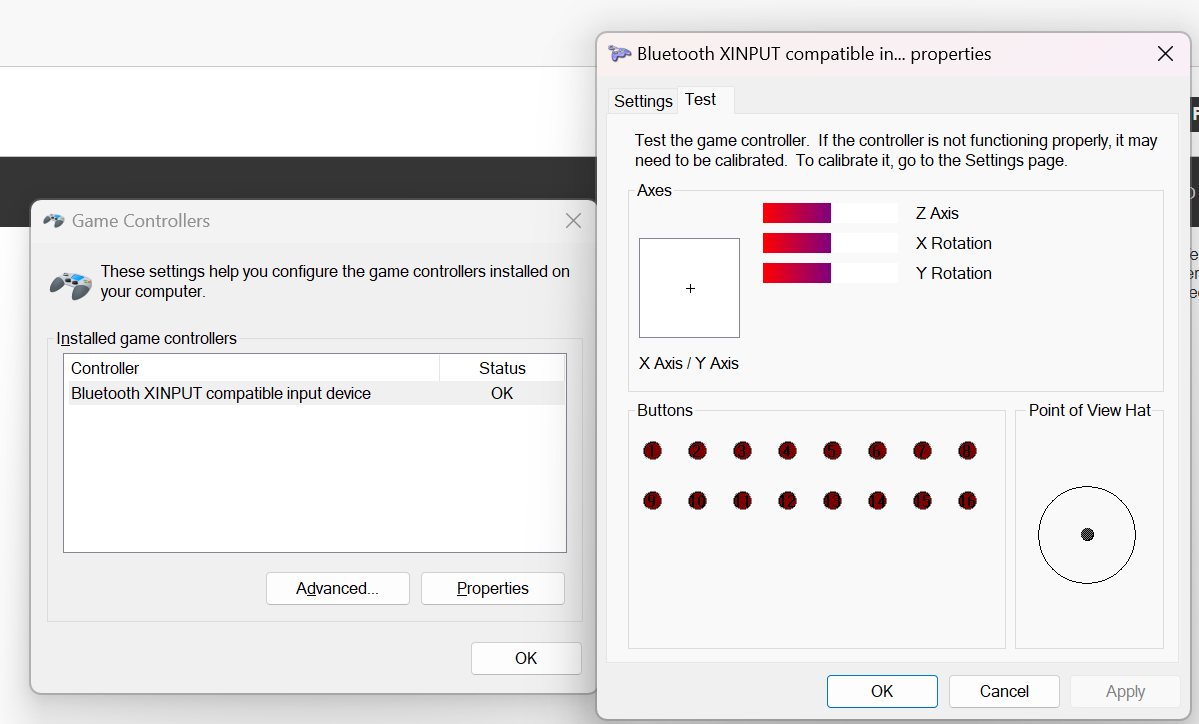Click button indicator 7 in Buttons
This screenshot has width=1199, height=724.
click(x=922, y=451)
